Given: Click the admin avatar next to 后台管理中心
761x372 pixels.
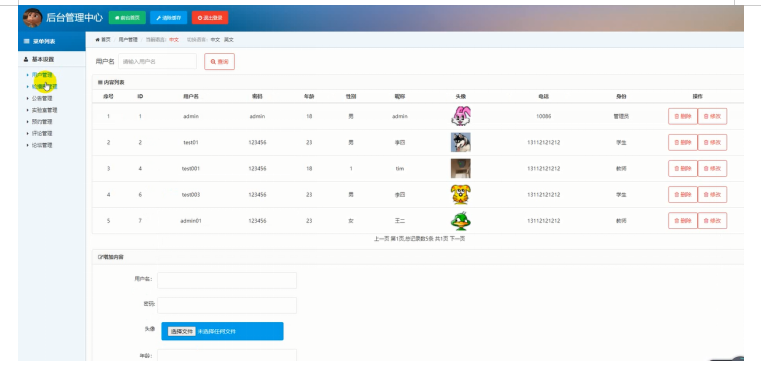Looking at the screenshot, I should tap(33, 17).
